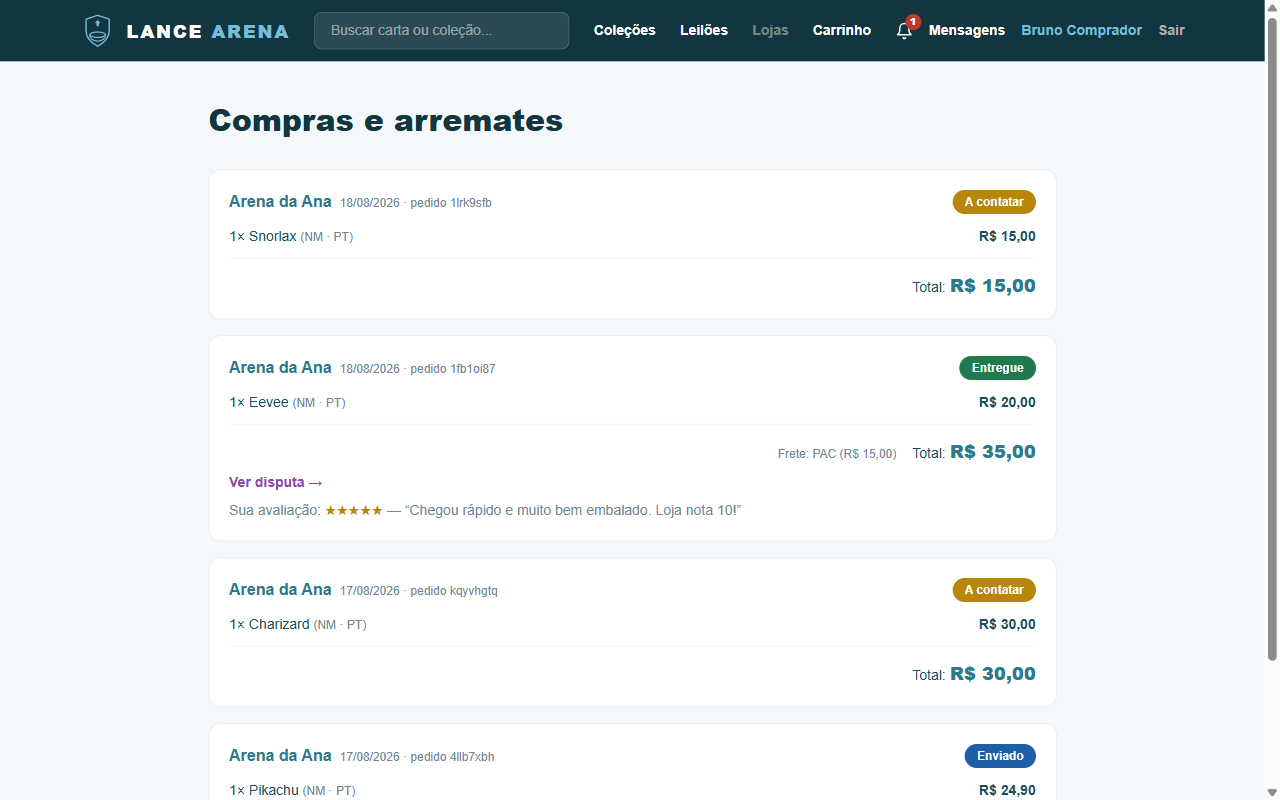This screenshot has height=800, width=1280.
Task: Click the Frete: PAC (R$ 15,00) text
Action: click(837, 454)
